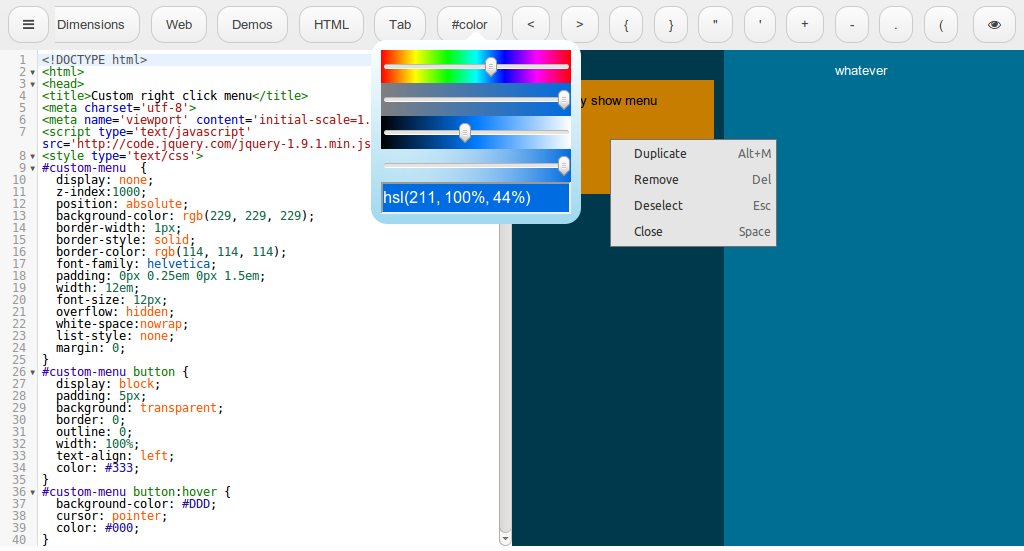Click the orange 'show menu' box
Screen dimensions: 1024x551
(x=645, y=137)
